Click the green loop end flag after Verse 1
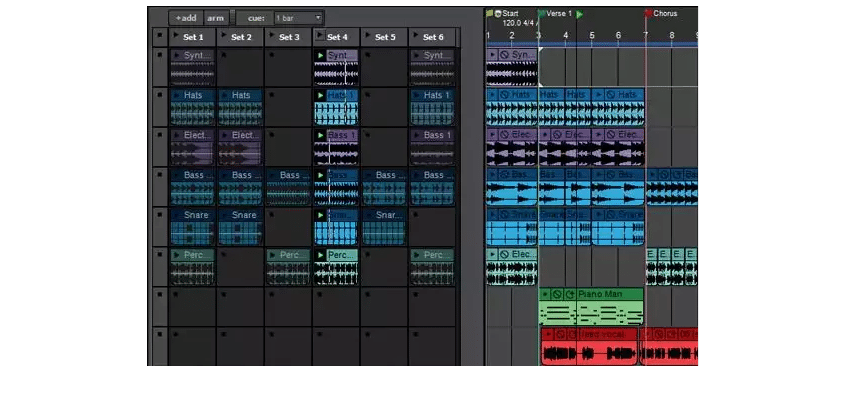 point(580,14)
